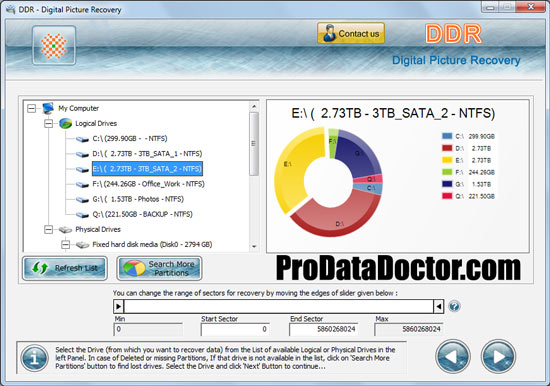Click the blue help question mark icon
The height and width of the screenshot is (386, 550).
pyautogui.click(x=454, y=306)
